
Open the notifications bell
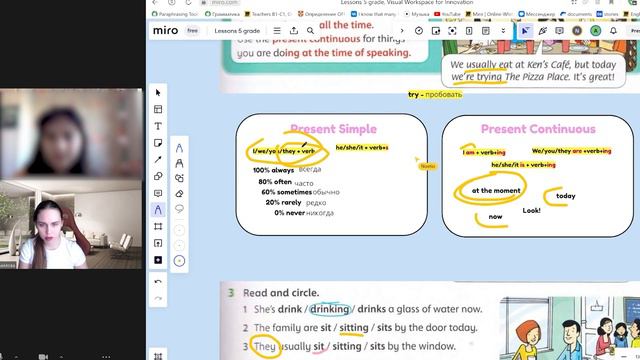pyautogui.click(x=613, y=31)
